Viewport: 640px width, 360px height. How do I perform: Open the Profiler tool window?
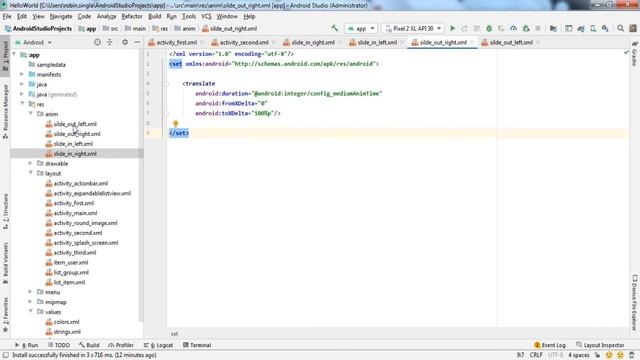121,345
